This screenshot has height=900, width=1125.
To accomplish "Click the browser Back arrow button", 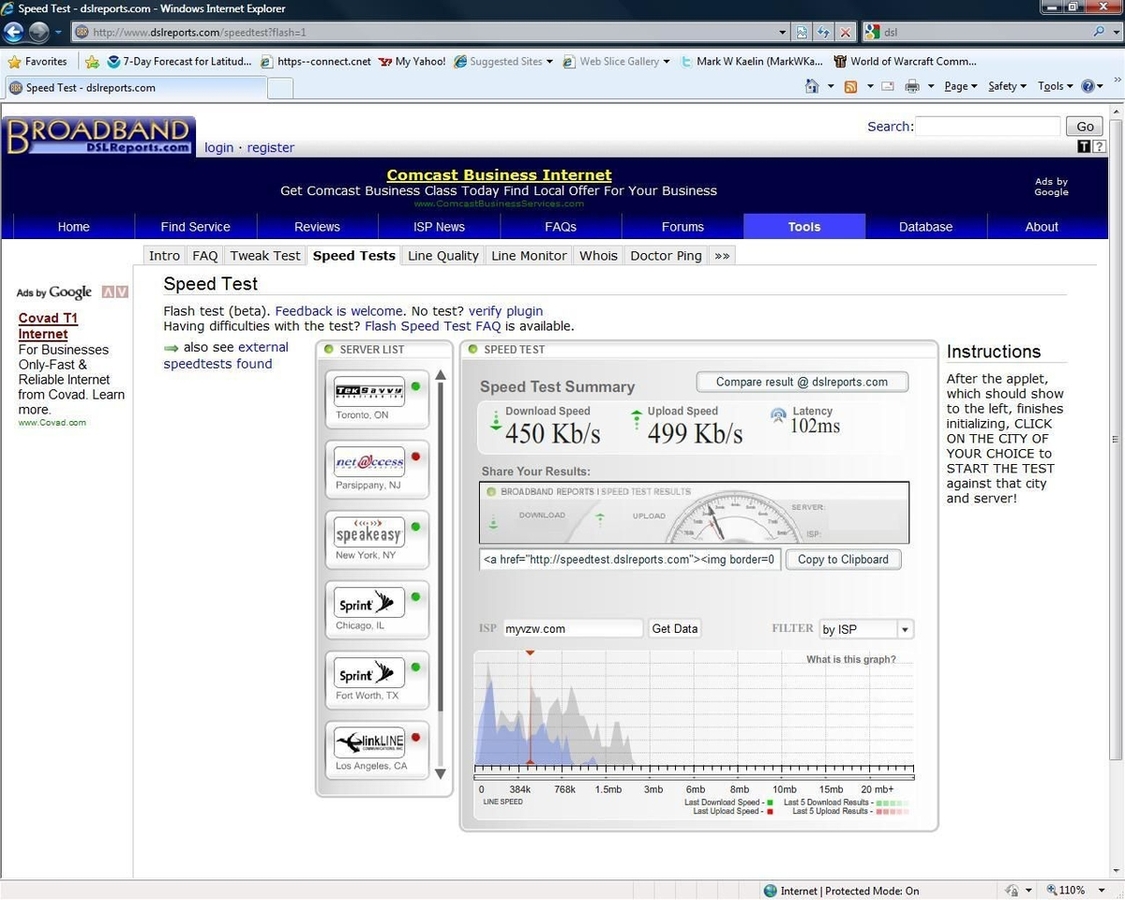I will point(14,32).
